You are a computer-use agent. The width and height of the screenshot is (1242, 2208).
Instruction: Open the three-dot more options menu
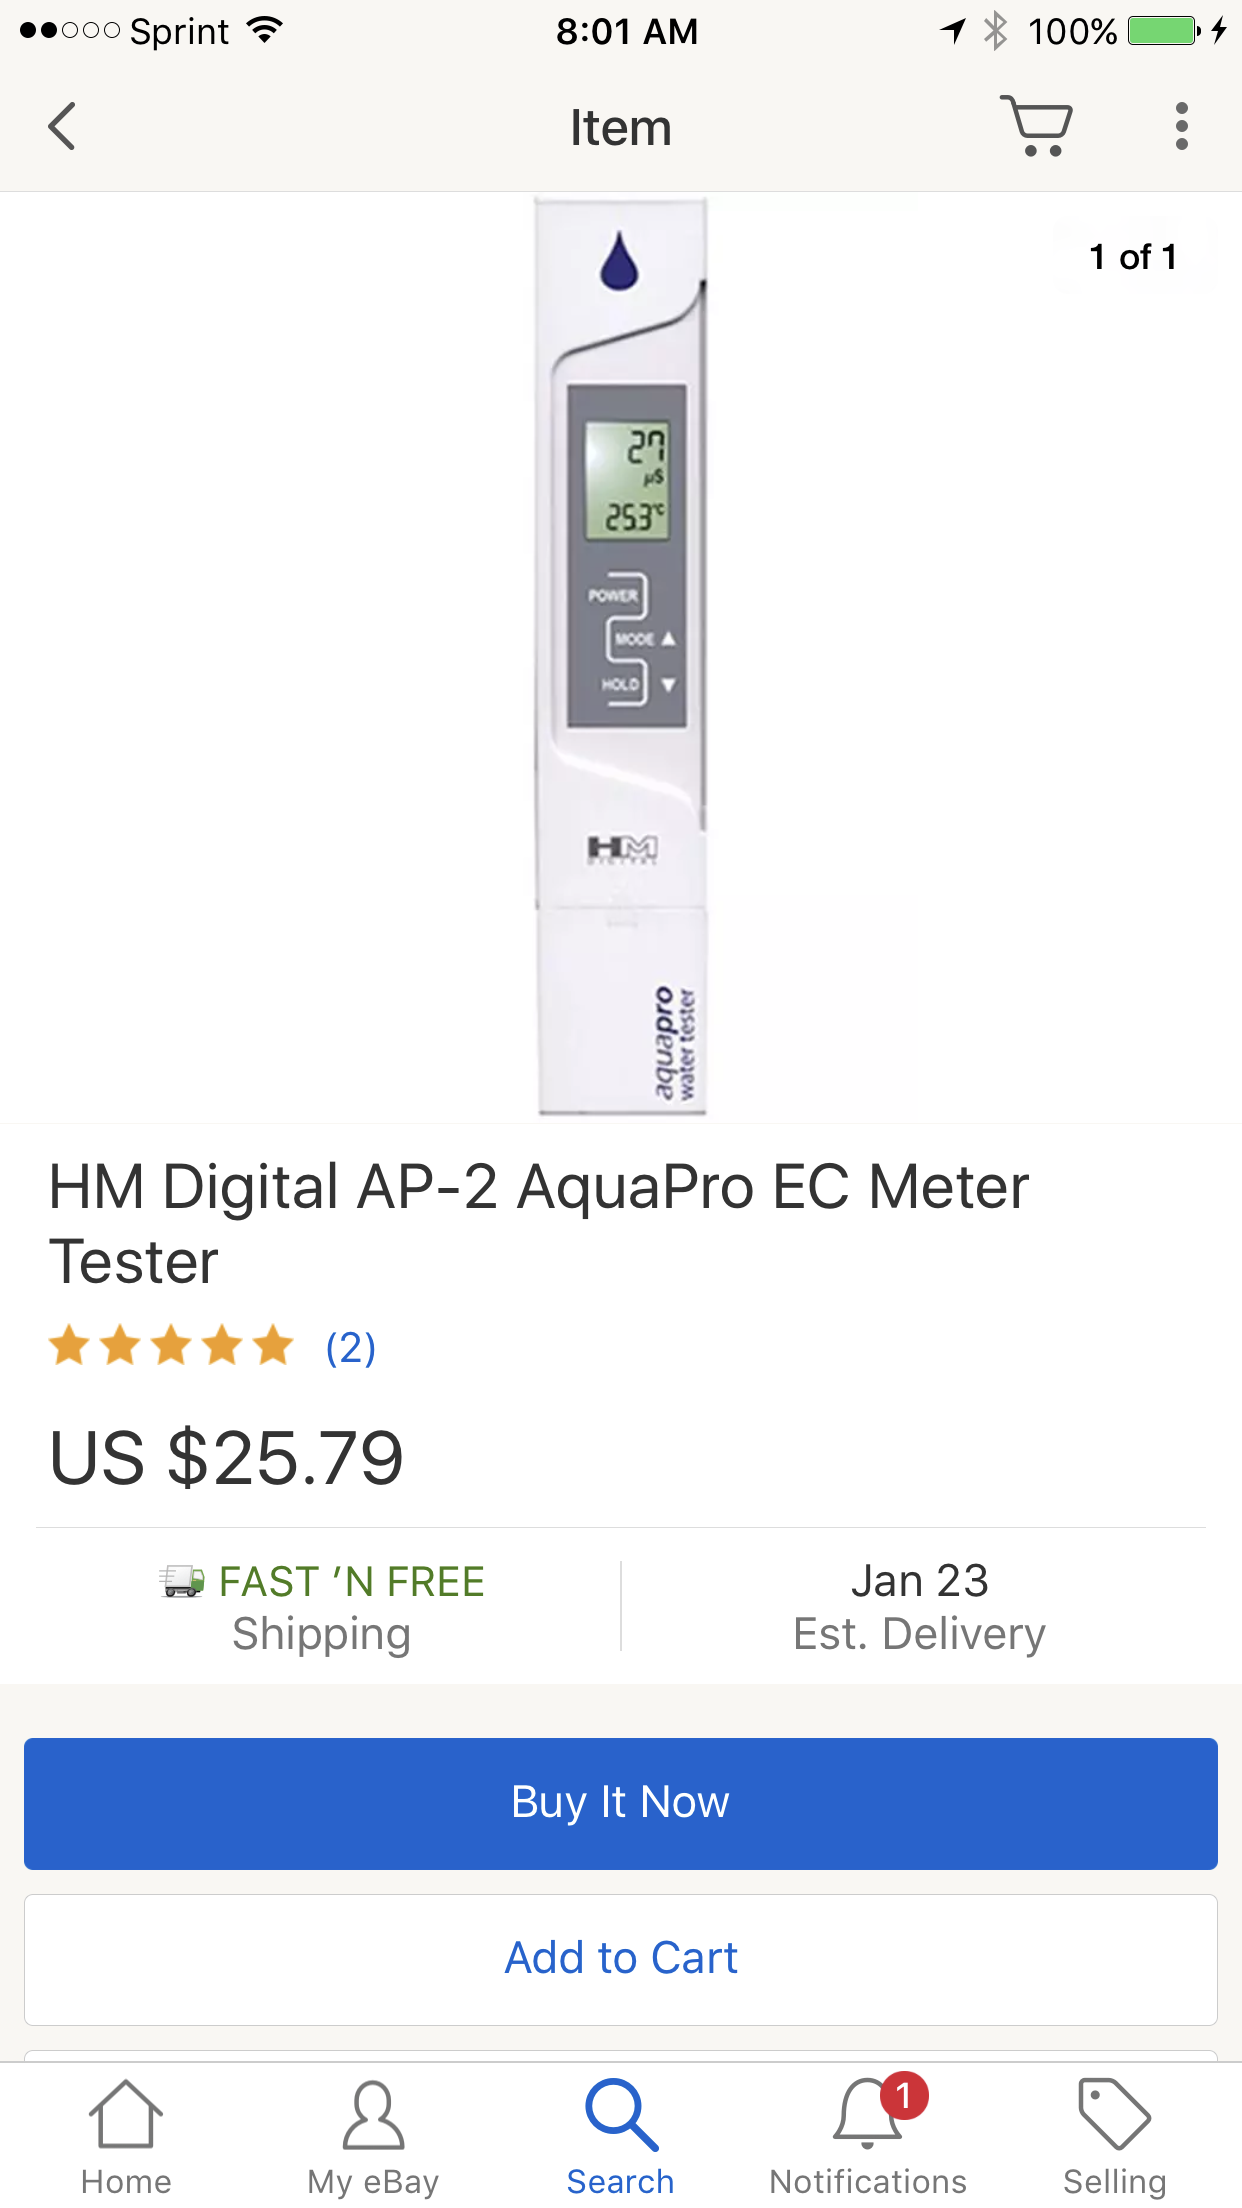[x=1182, y=127]
